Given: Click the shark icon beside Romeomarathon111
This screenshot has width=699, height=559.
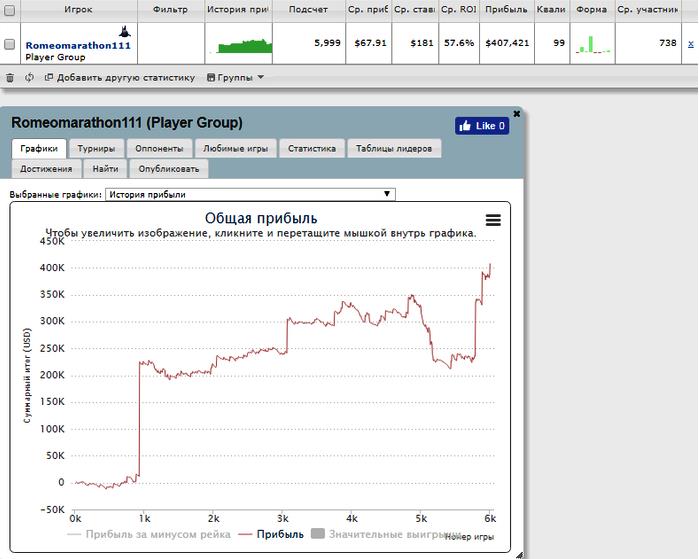Looking at the screenshot, I should (x=125, y=31).
